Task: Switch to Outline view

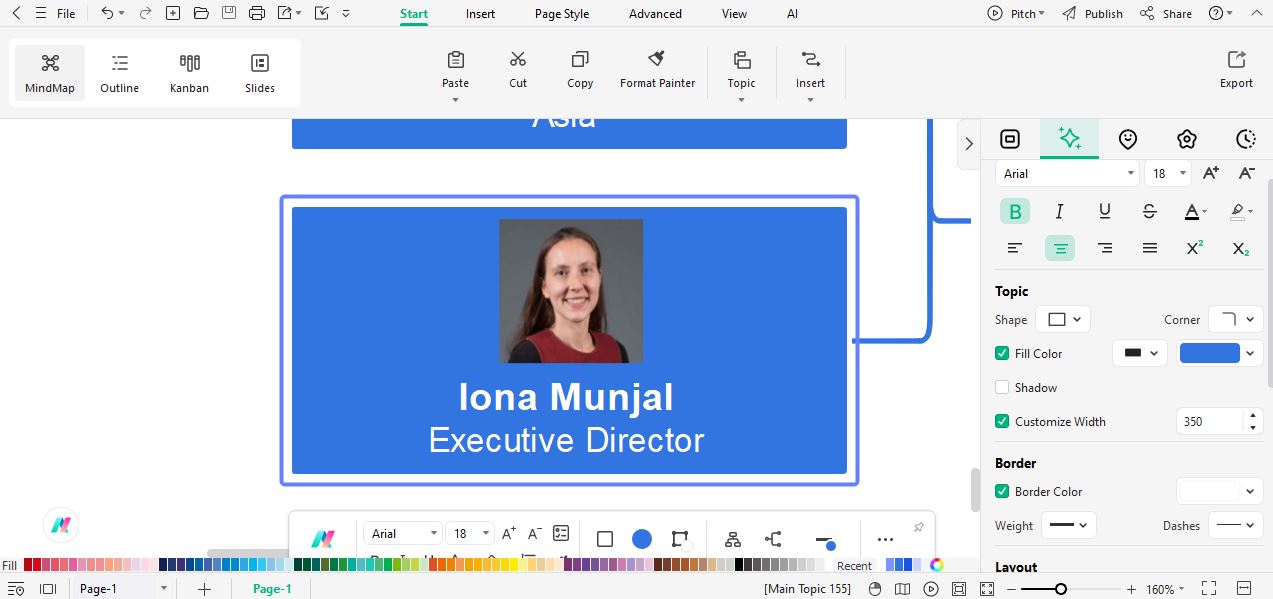Action: tap(120, 73)
